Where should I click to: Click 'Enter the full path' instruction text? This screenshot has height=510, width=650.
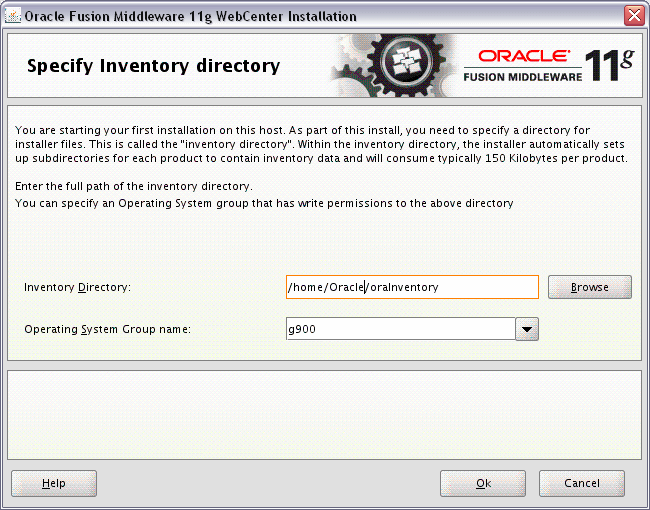click(x=134, y=186)
